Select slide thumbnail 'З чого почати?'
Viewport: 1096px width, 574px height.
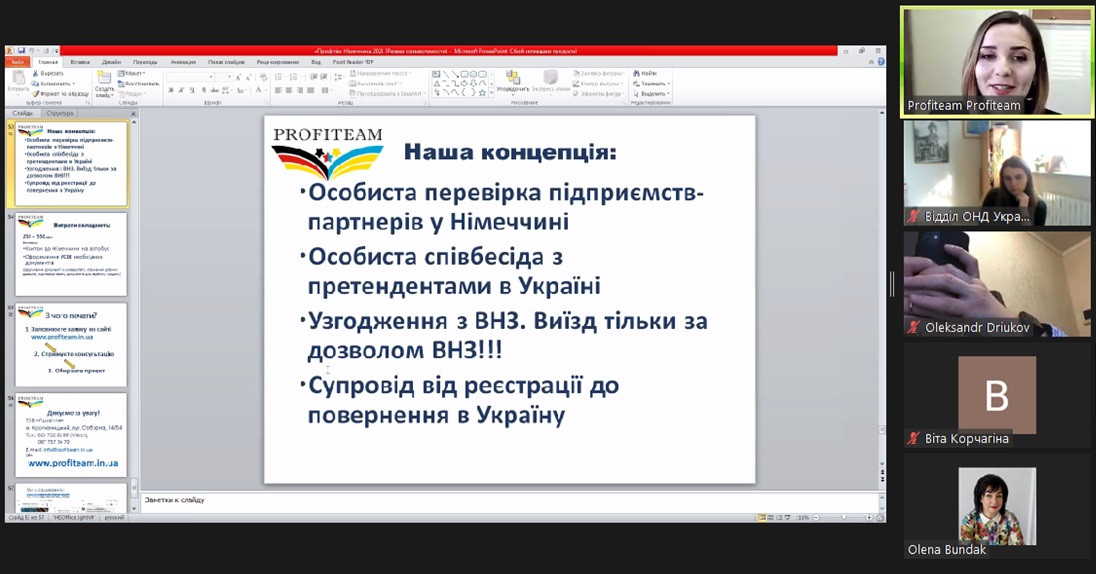pos(71,345)
